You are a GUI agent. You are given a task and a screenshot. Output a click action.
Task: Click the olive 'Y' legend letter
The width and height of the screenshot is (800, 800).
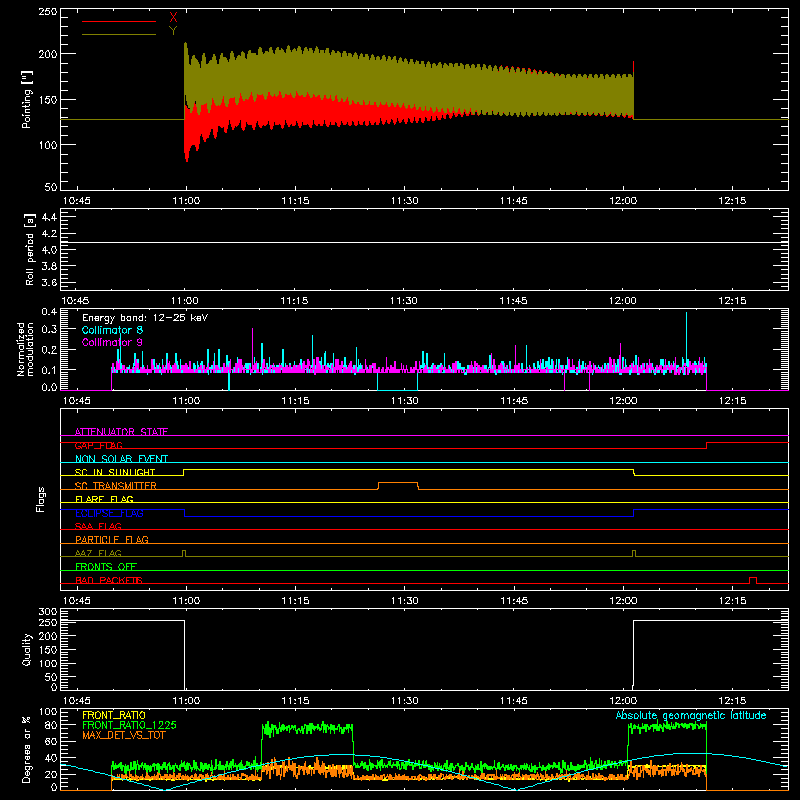[173, 31]
